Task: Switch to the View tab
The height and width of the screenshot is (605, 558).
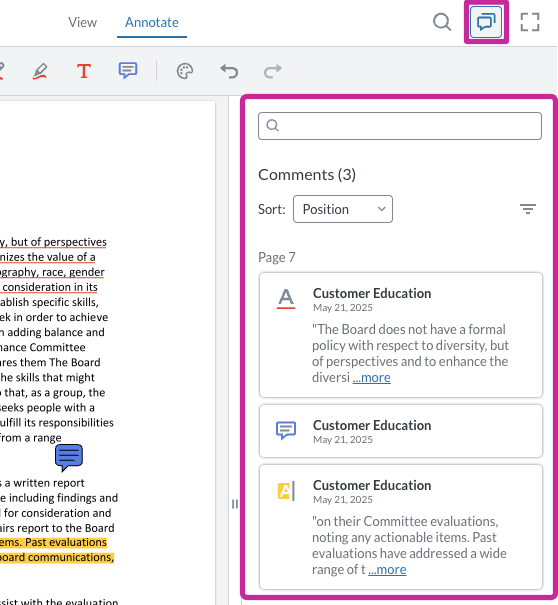Action: point(83,22)
